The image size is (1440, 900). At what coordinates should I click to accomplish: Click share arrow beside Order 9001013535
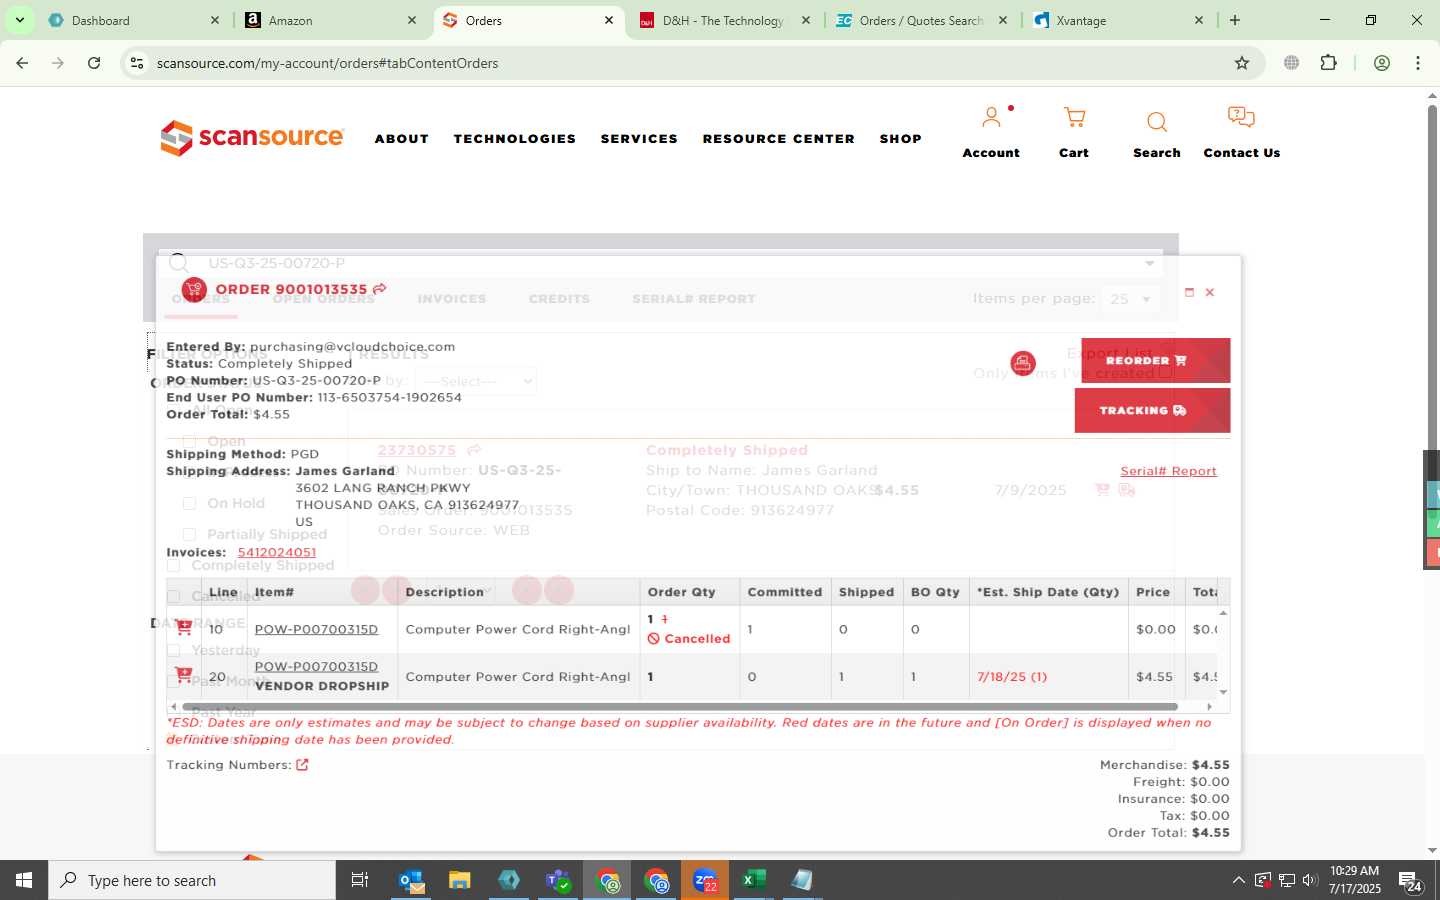pyautogui.click(x=379, y=289)
